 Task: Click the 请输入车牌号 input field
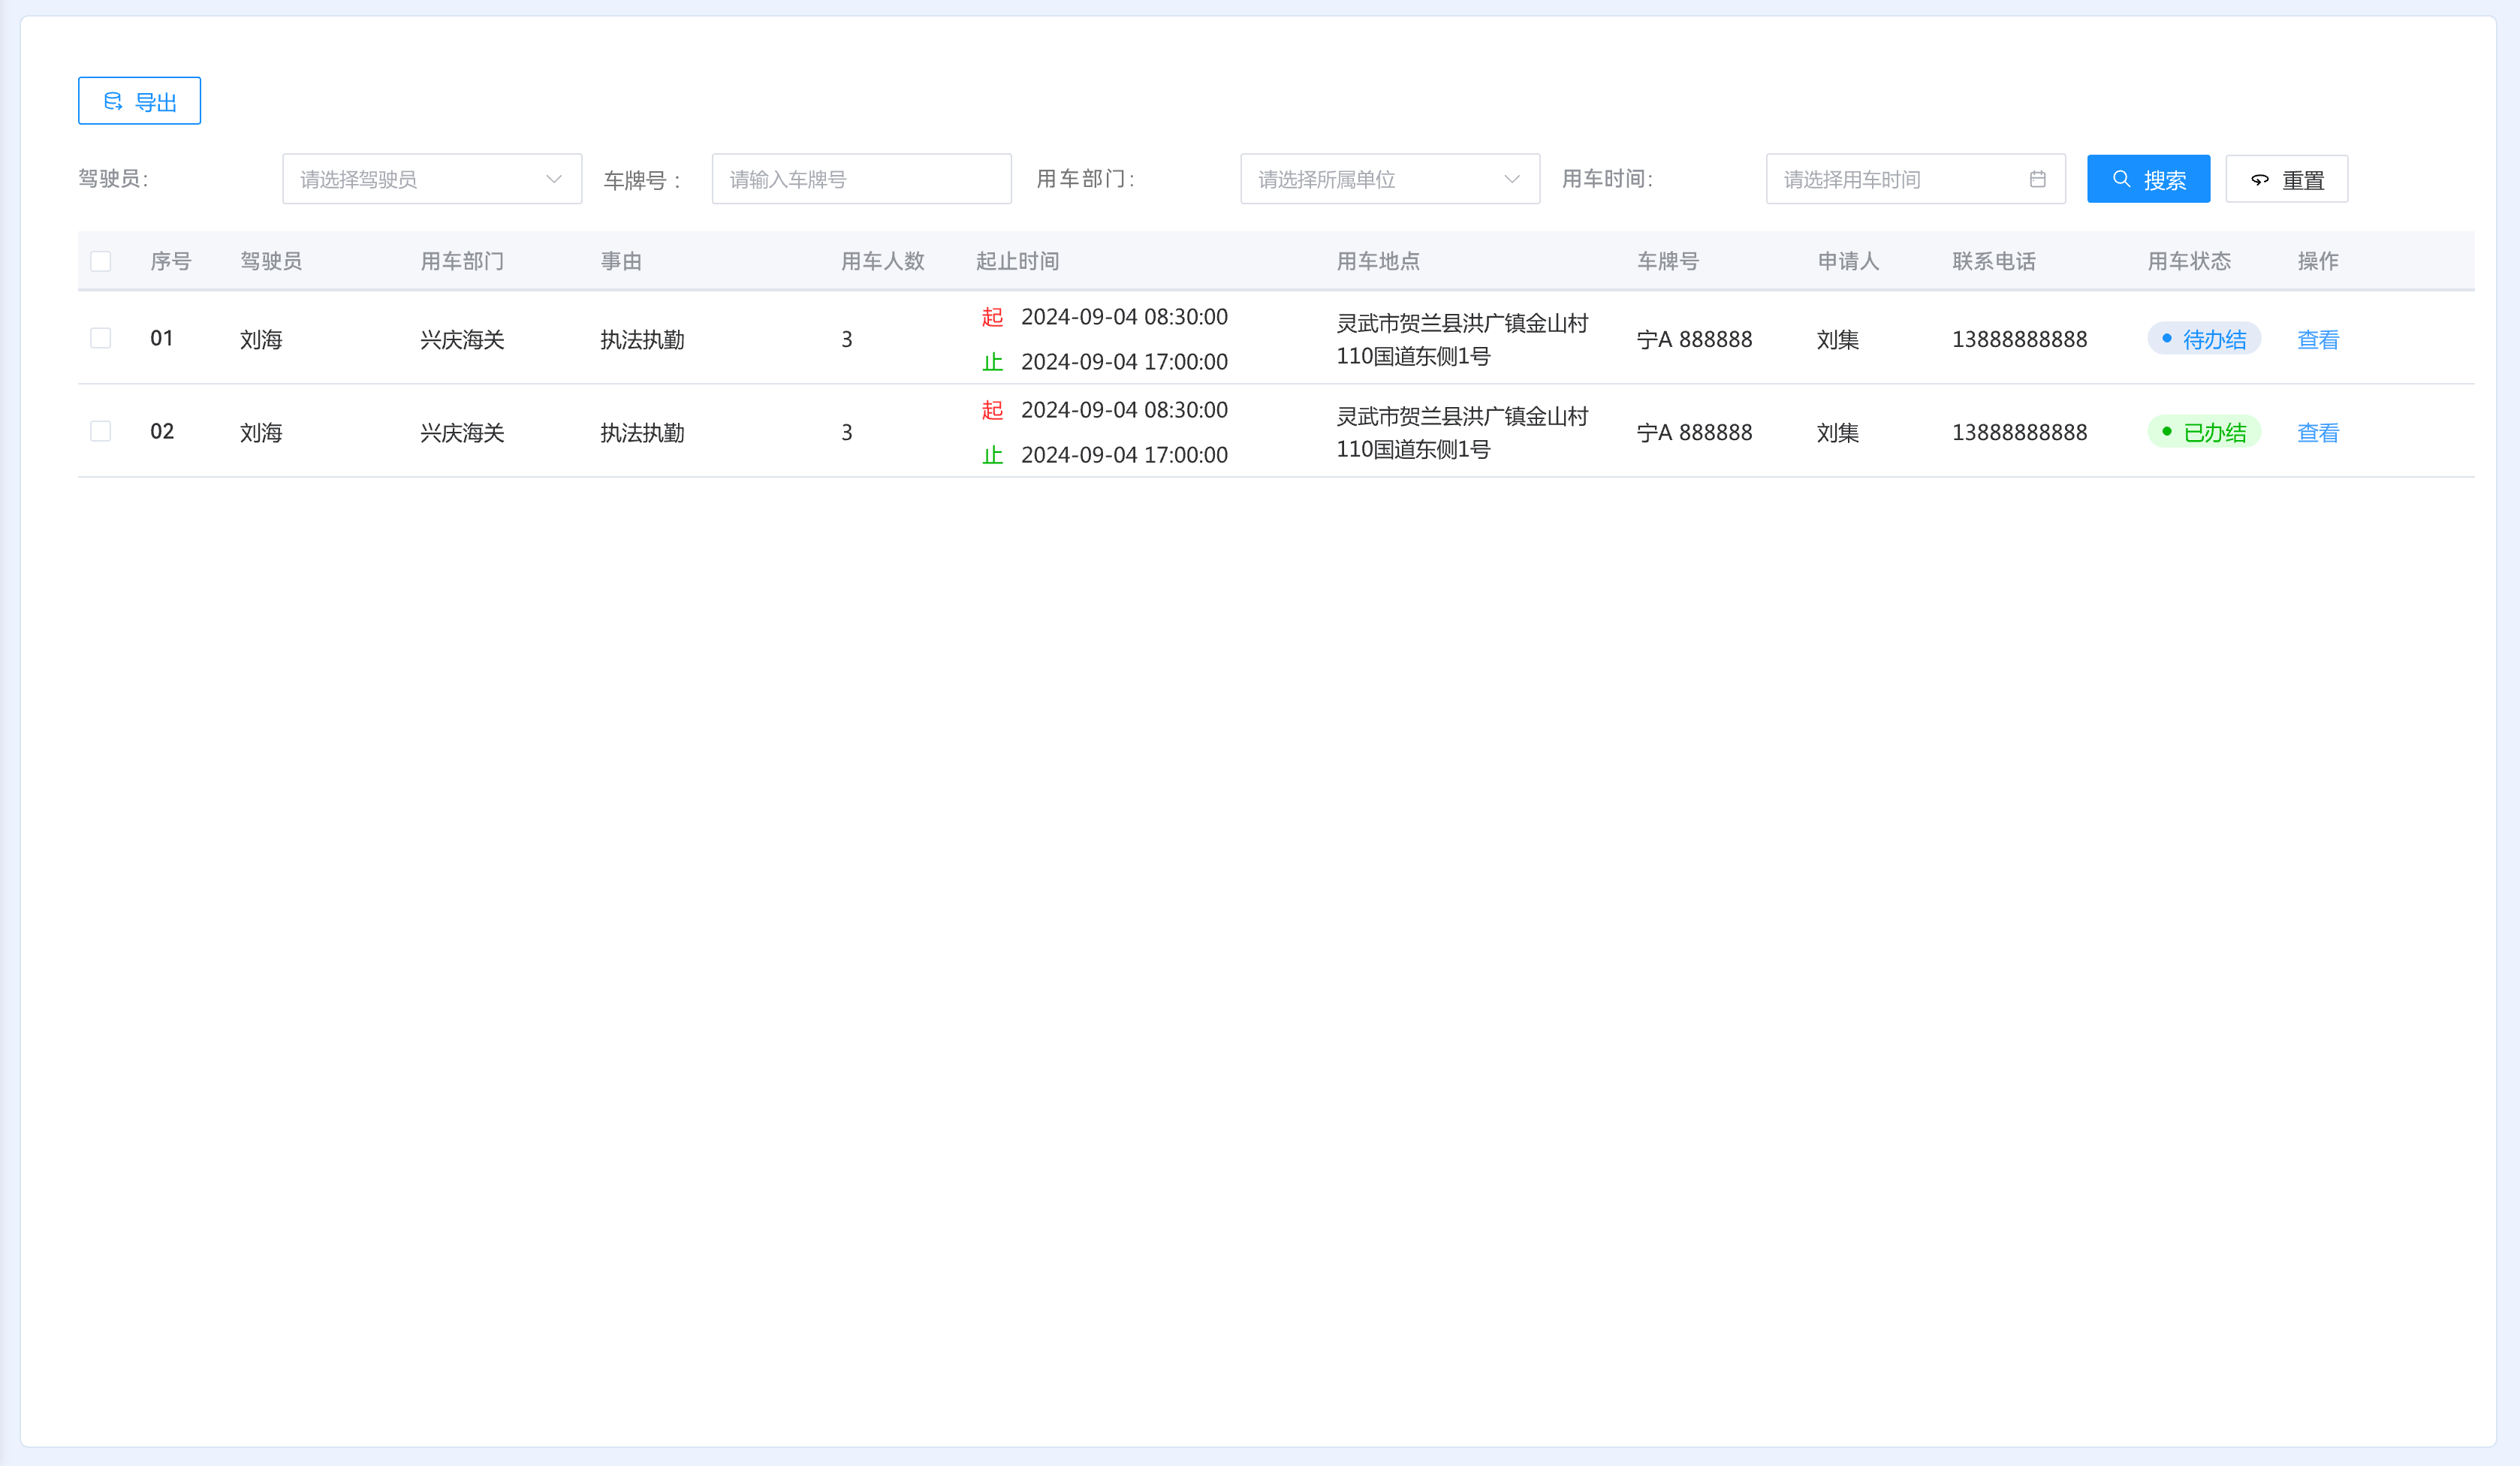861,179
